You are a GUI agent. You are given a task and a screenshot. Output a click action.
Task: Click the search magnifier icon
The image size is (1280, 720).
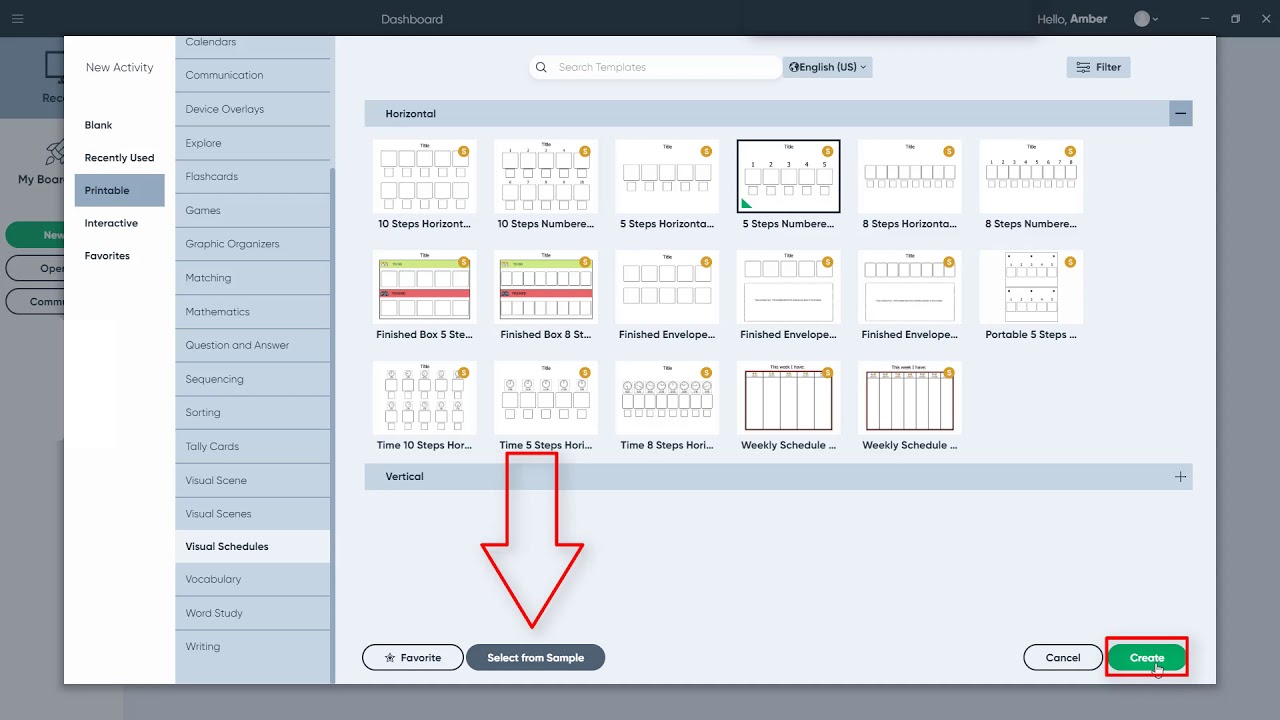541,67
